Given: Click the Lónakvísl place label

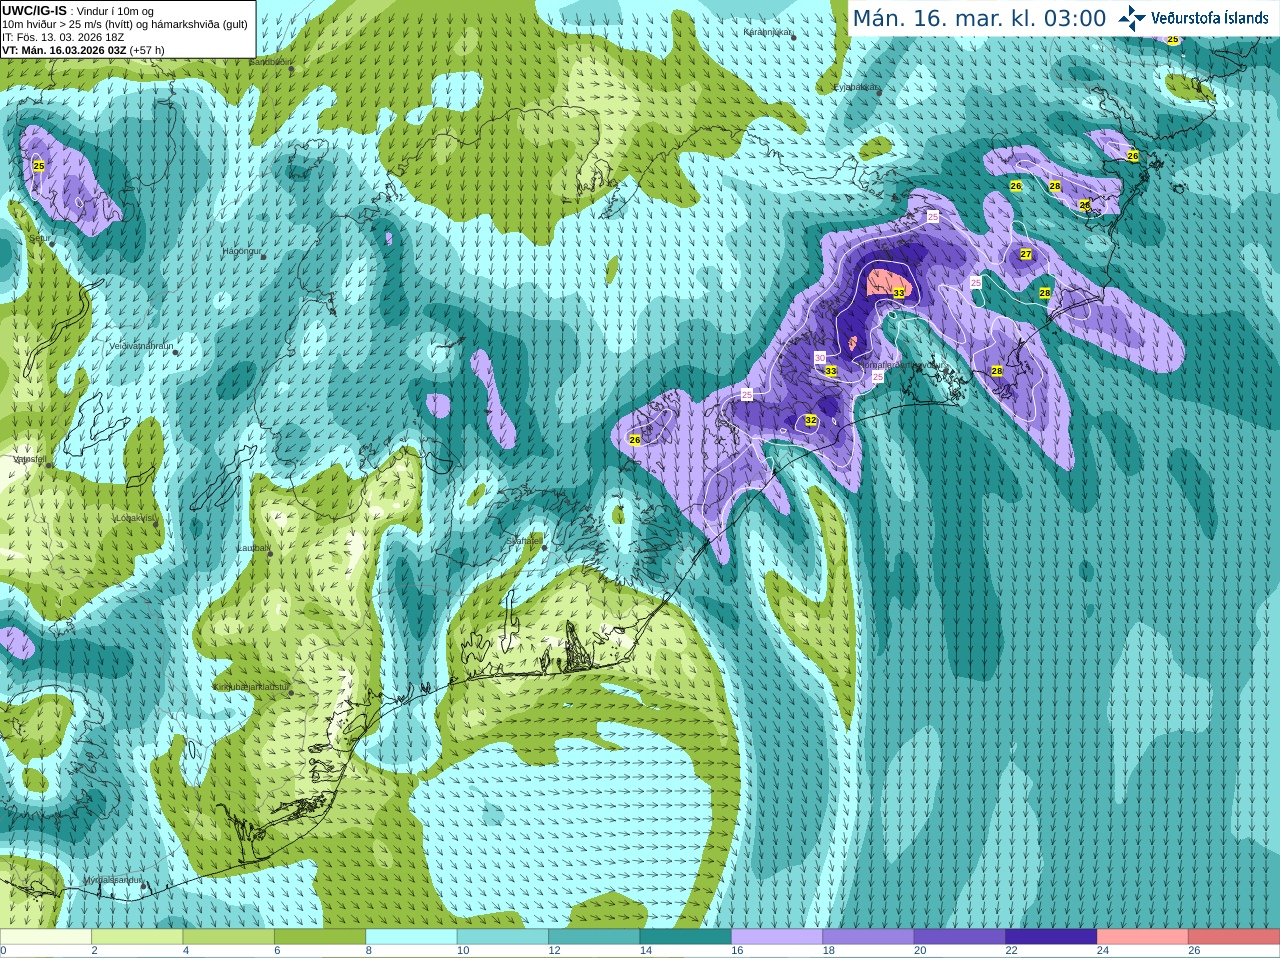Looking at the screenshot, I should click(134, 518).
